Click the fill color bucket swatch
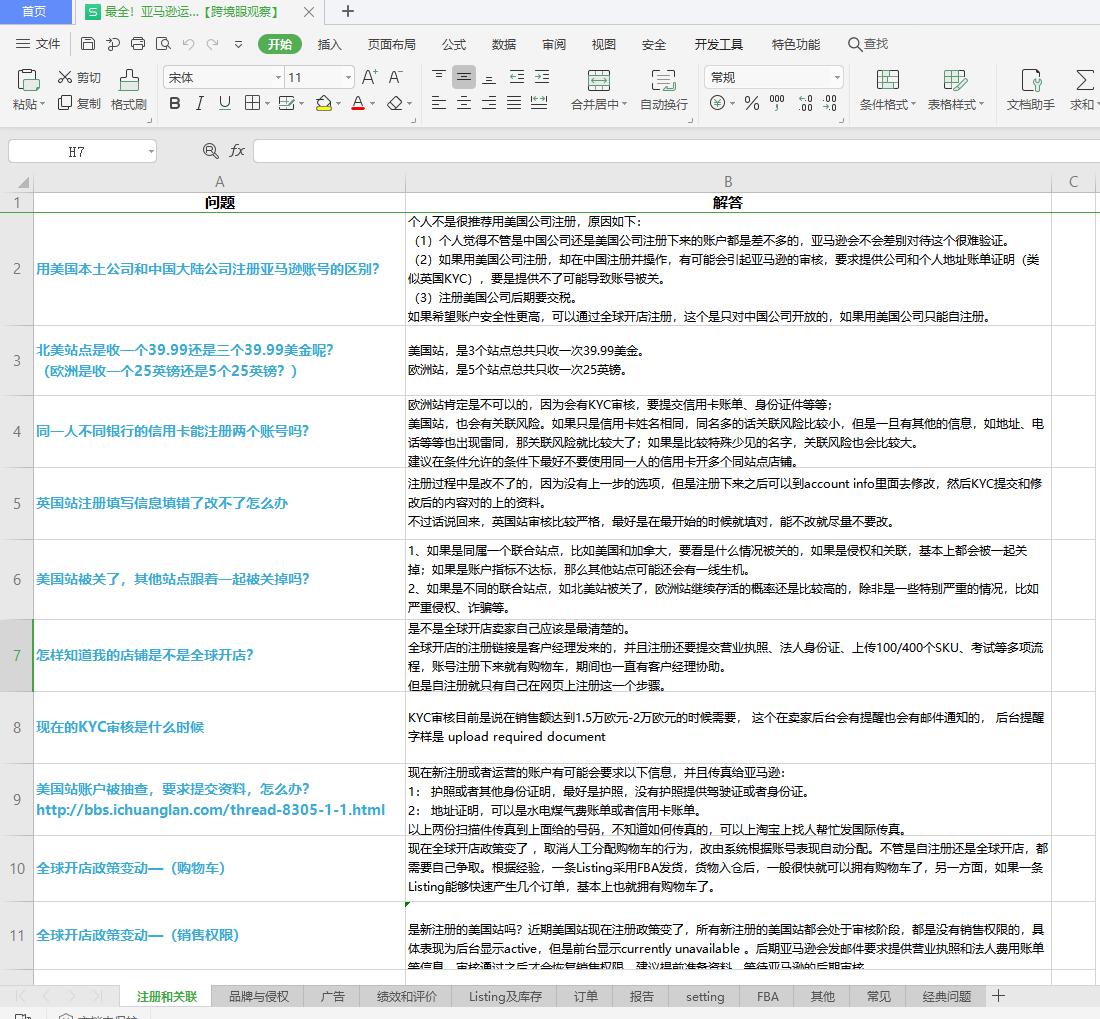The height and width of the screenshot is (1019, 1100). 323,103
